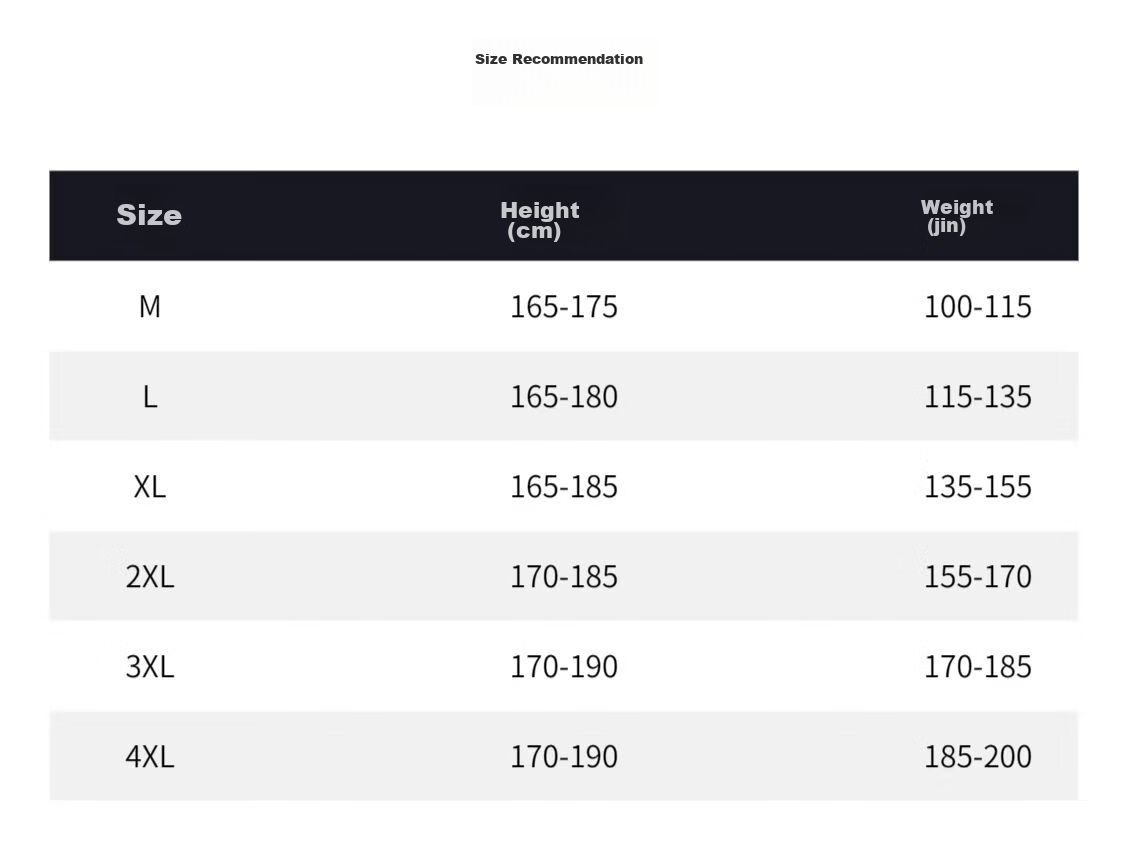Viewport: 1125px width, 847px height.
Task: Click the XL size cell
Action: pos(149,486)
